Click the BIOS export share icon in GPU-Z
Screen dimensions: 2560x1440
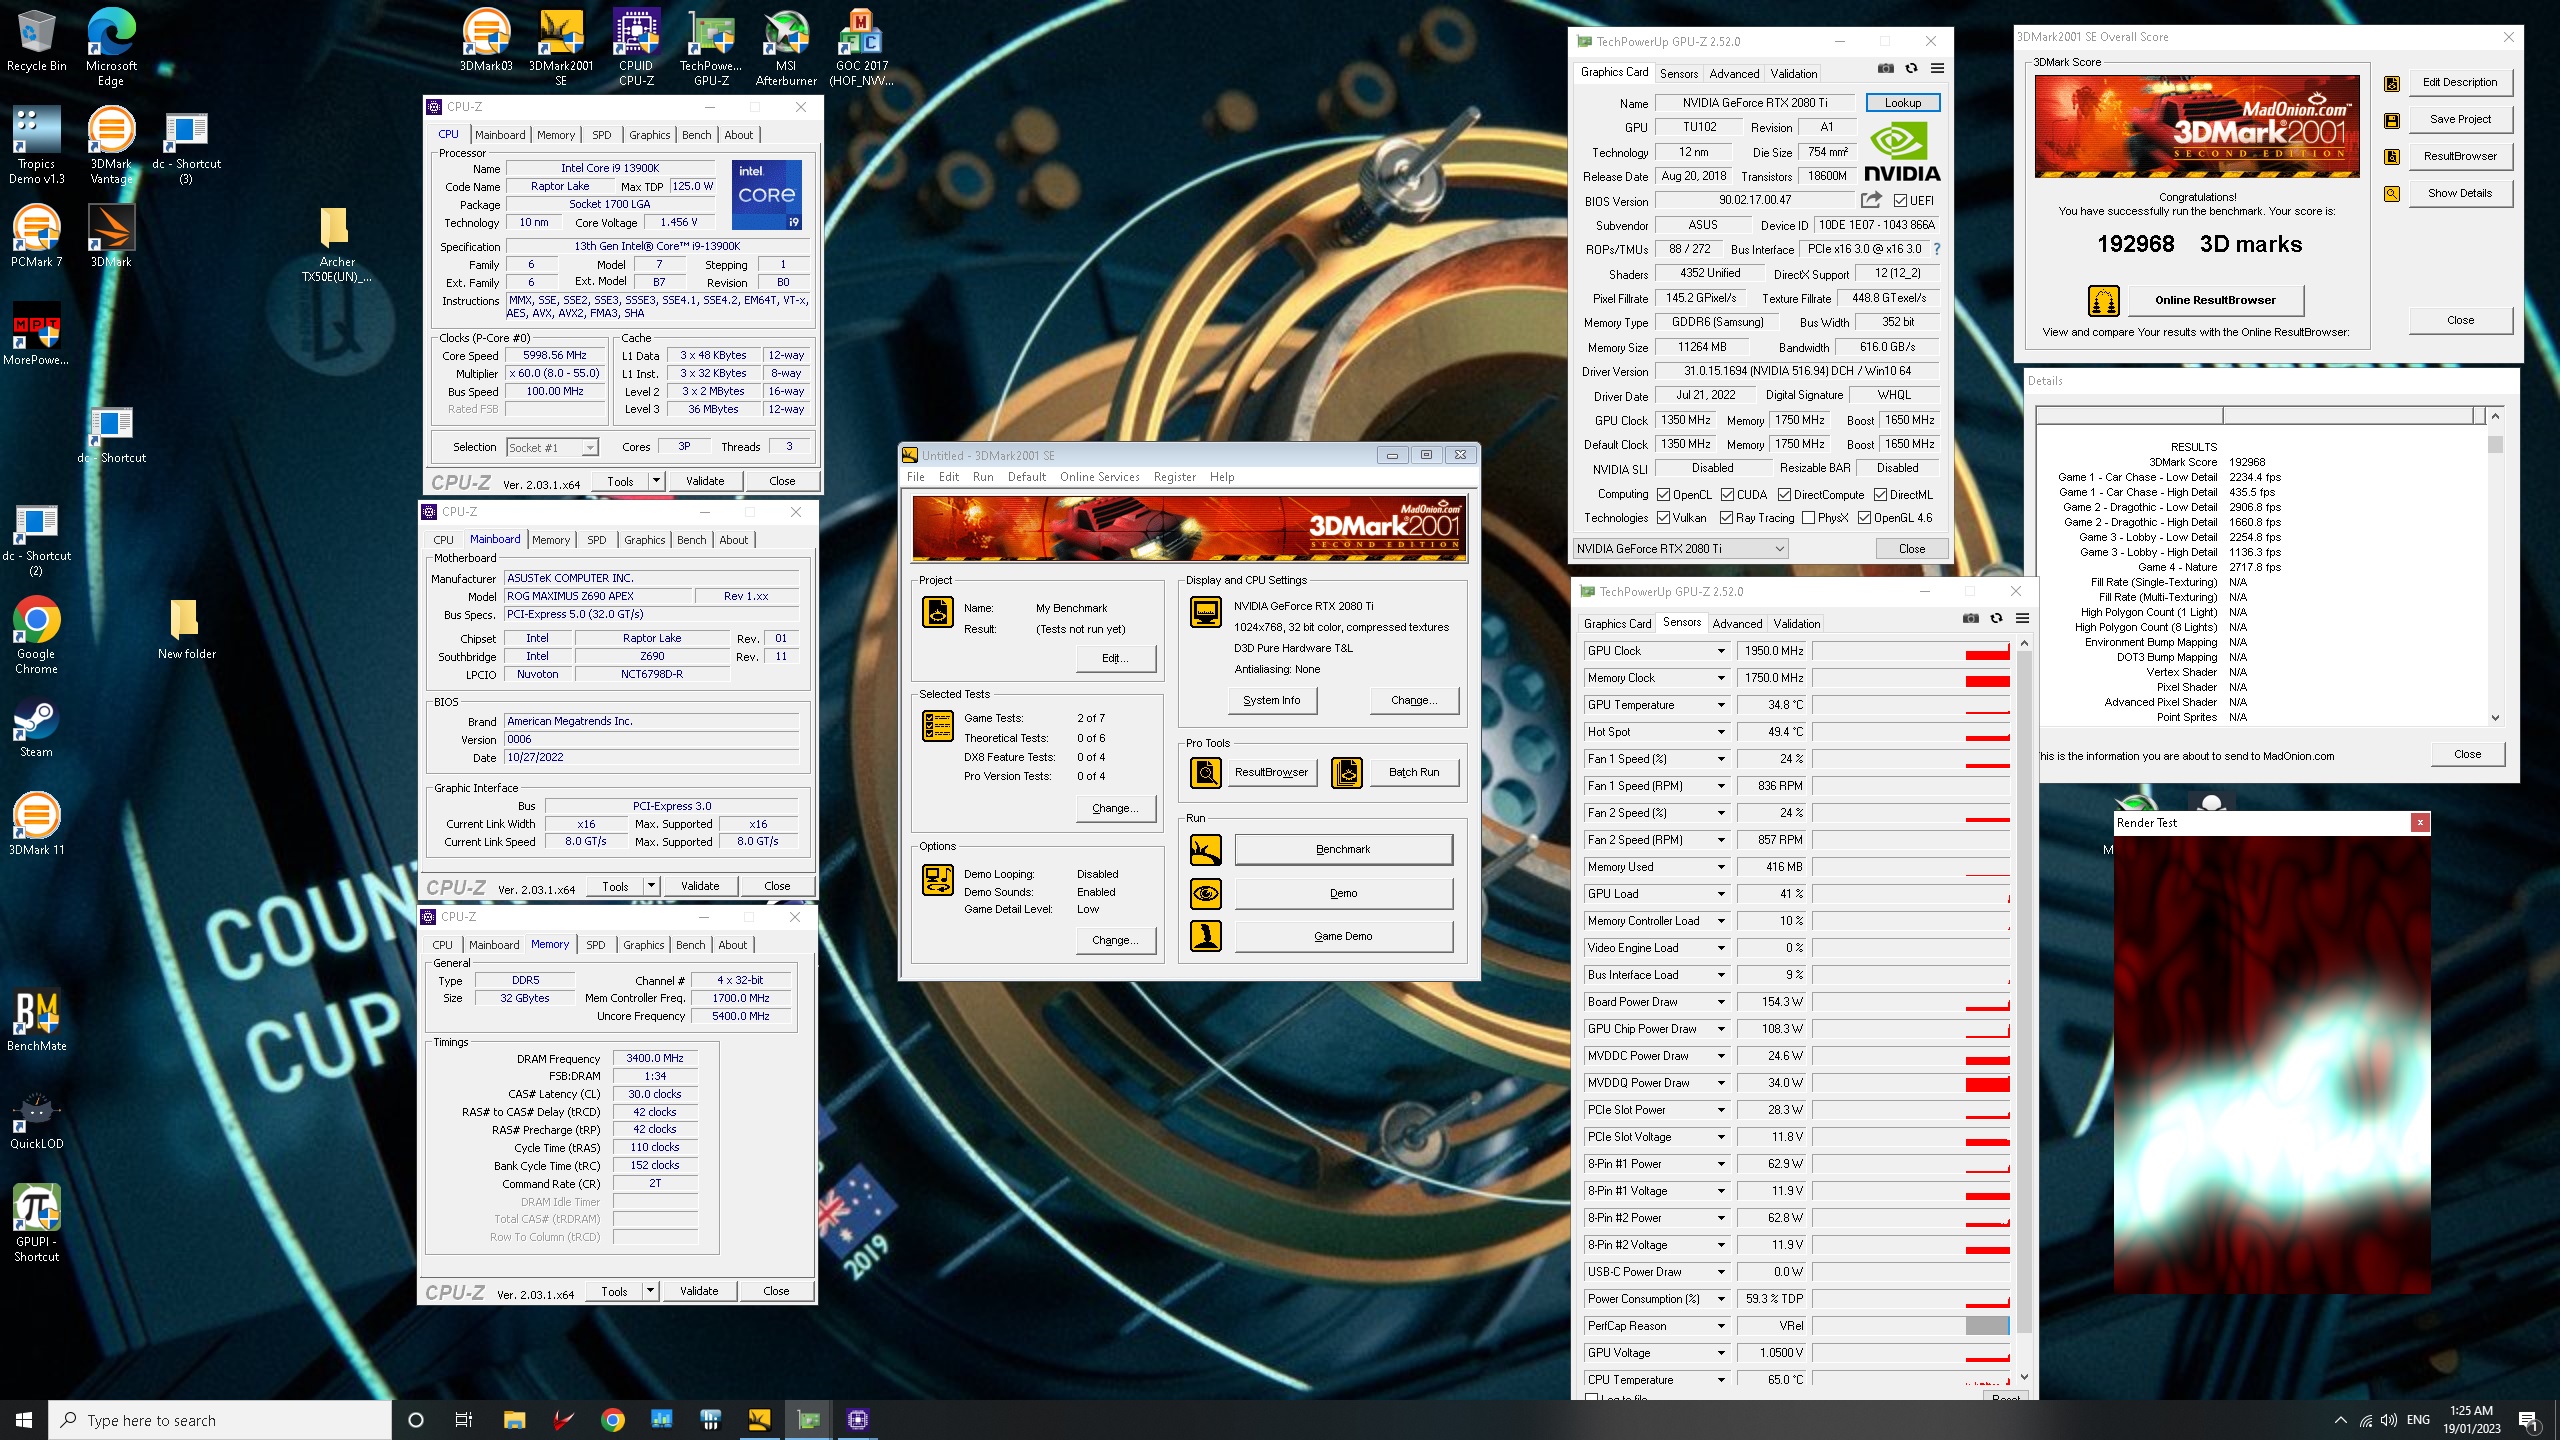1871,200
